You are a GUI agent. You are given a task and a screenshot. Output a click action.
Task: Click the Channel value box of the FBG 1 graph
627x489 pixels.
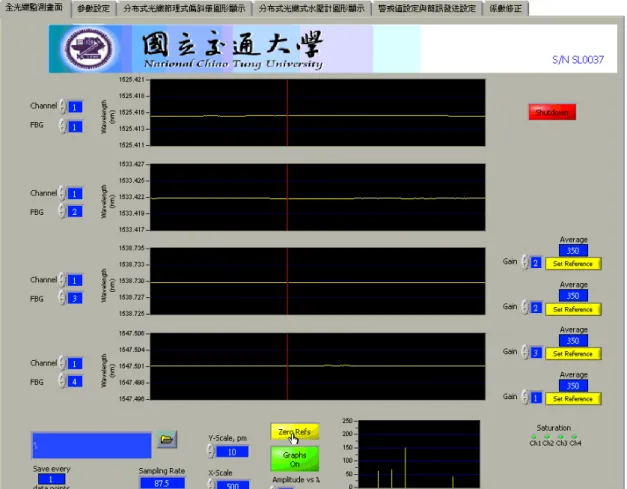(75, 107)
